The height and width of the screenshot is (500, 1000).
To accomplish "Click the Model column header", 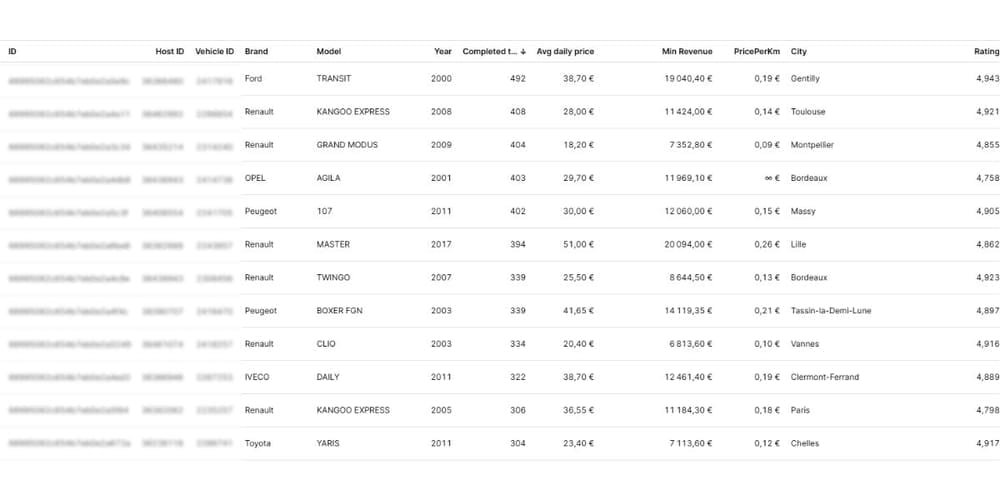I will pos(328,52).
